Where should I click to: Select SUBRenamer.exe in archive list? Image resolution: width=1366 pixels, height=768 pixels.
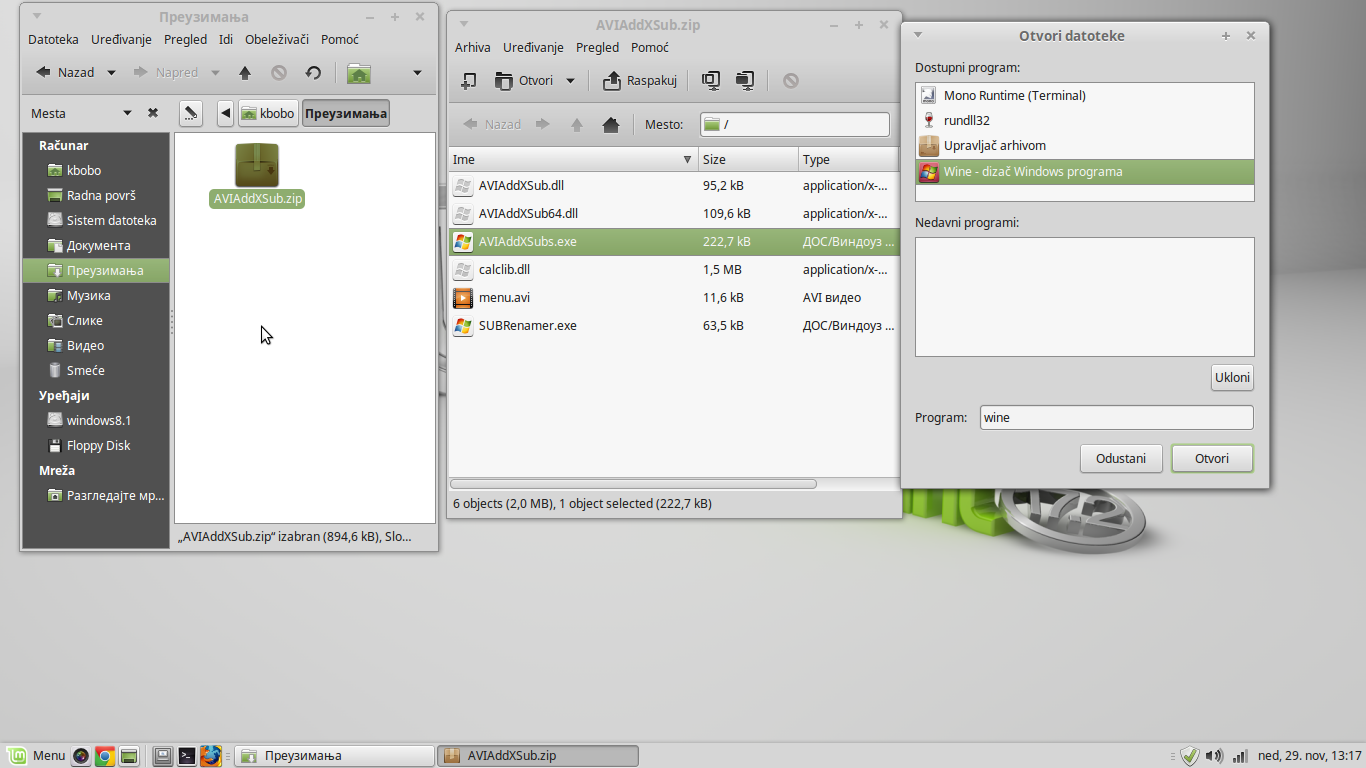pyautogui.click(x=674, y=326)
